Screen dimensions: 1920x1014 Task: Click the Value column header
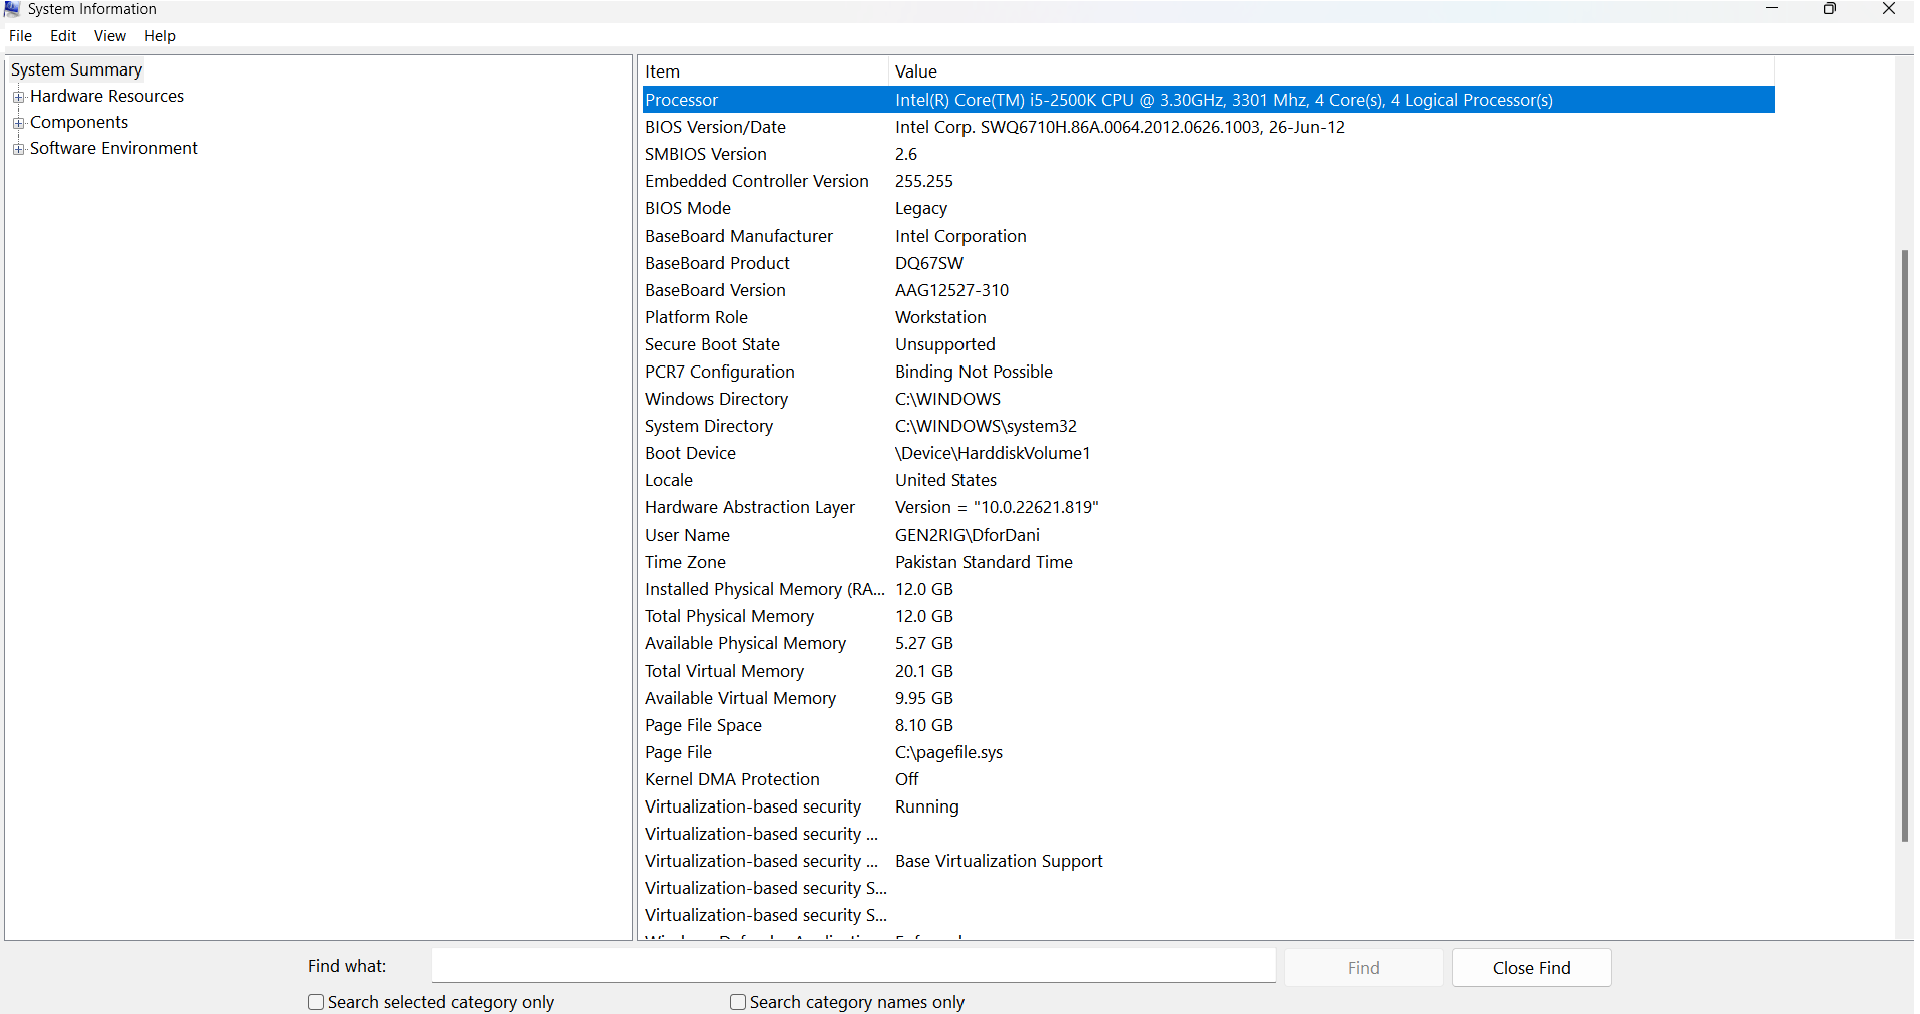[1331, 72]
